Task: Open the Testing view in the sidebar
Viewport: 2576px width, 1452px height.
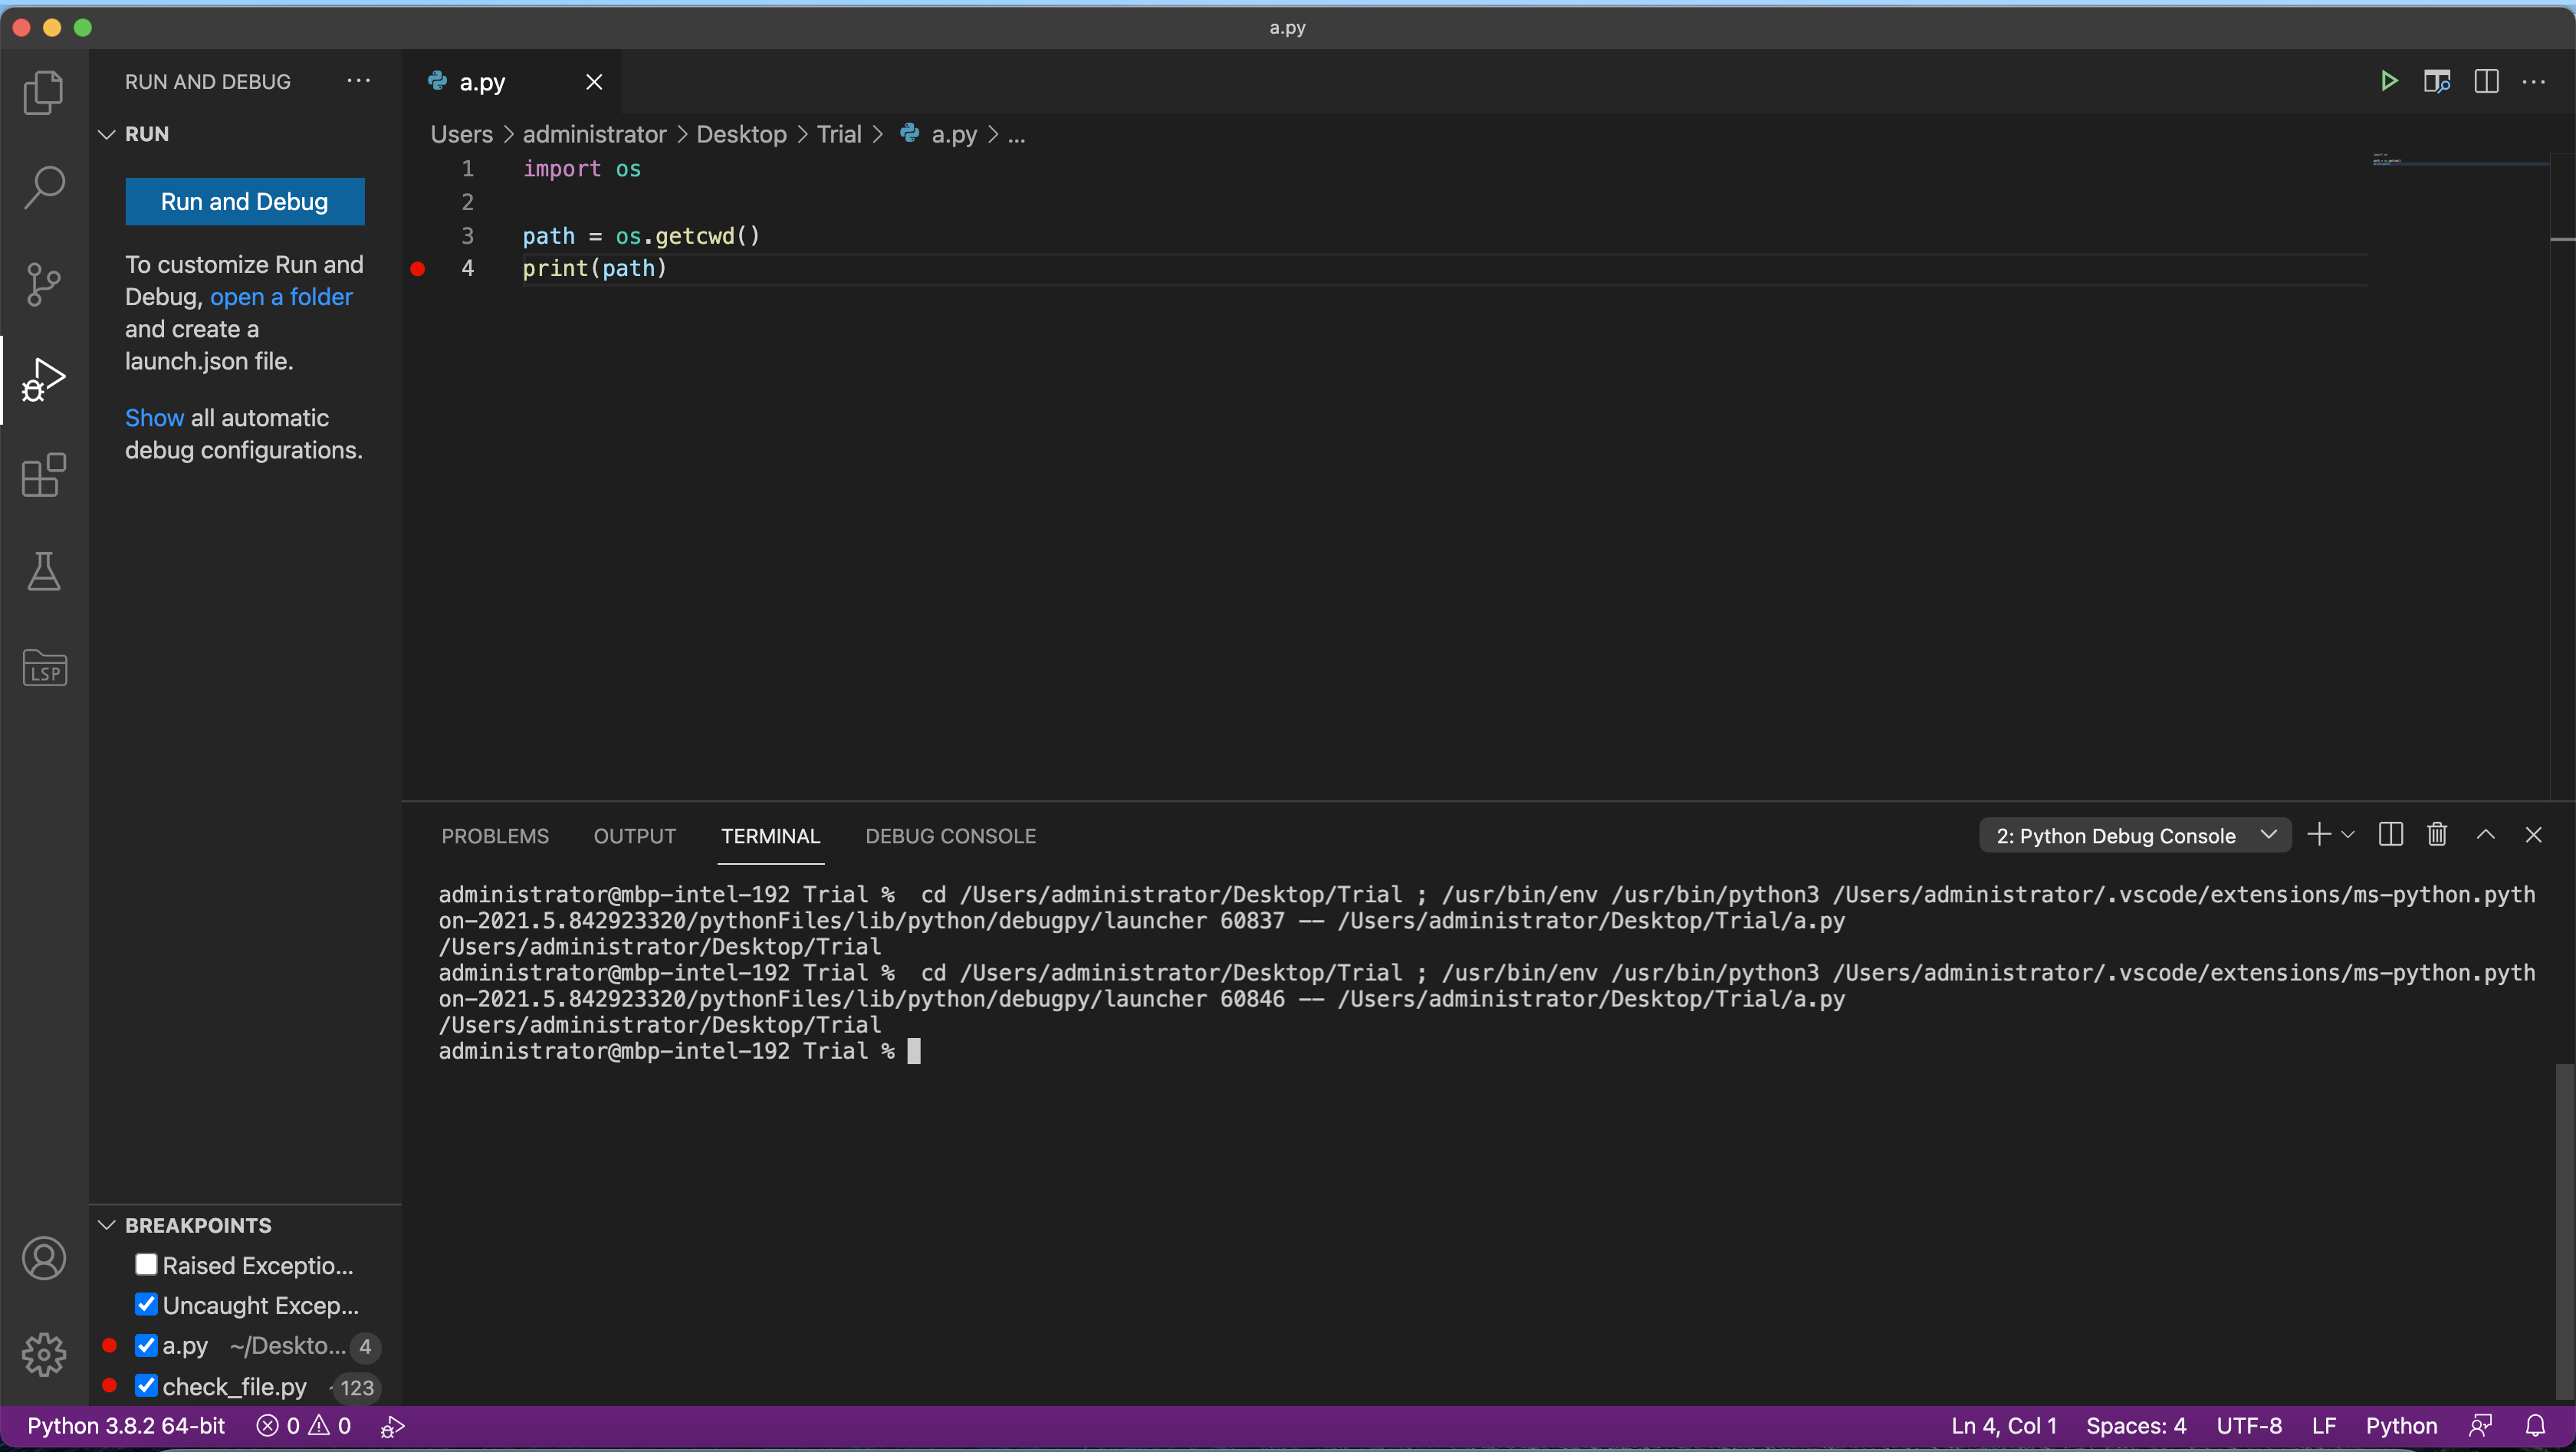Action: [44, 571]
